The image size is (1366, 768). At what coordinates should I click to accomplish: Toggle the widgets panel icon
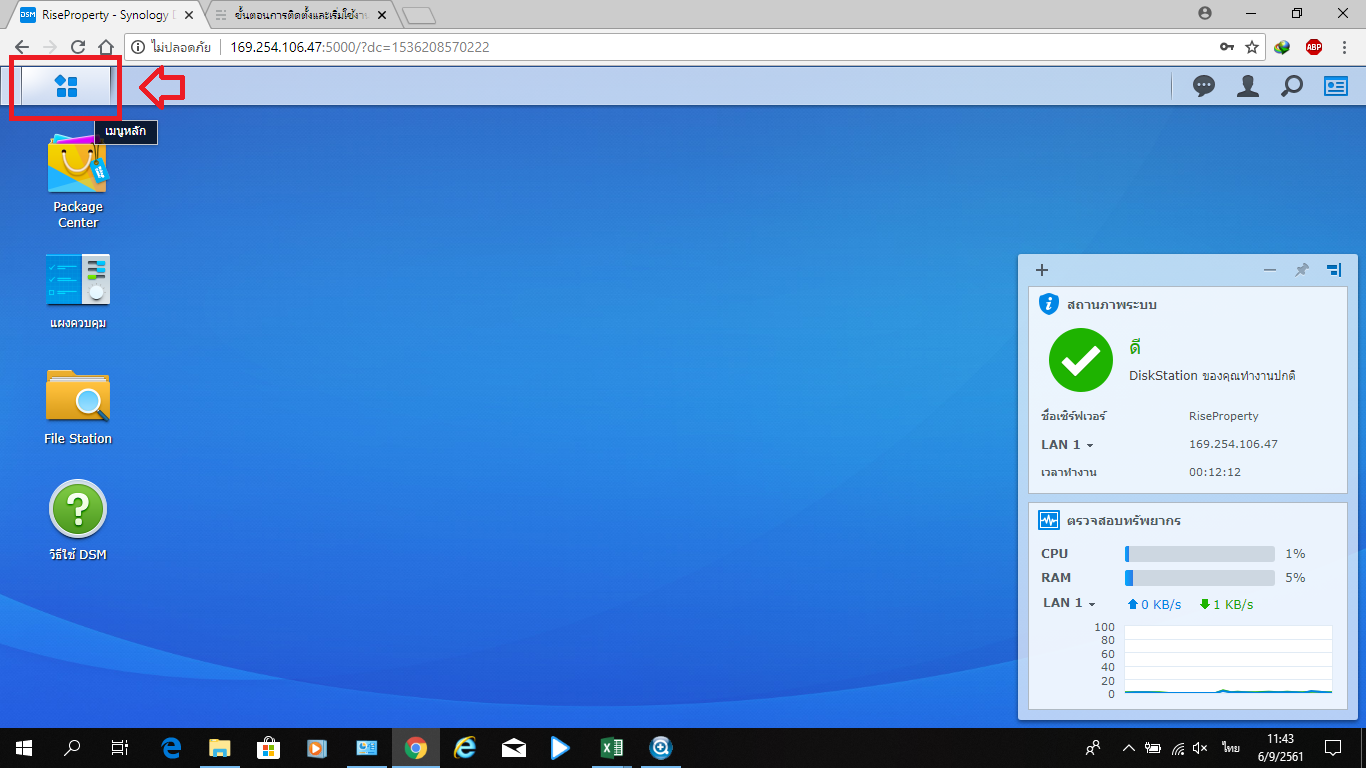click(1335, 86)
